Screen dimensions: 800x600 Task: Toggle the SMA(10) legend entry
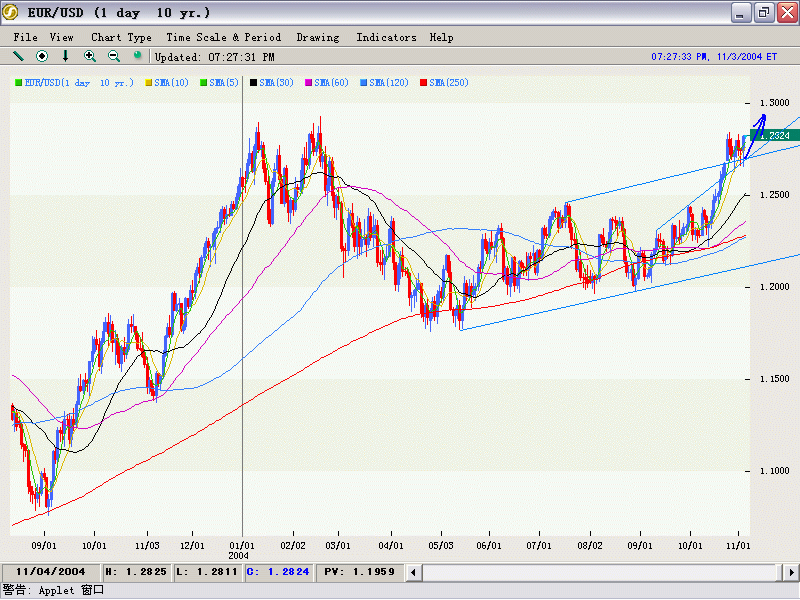[x=172, y=82]
